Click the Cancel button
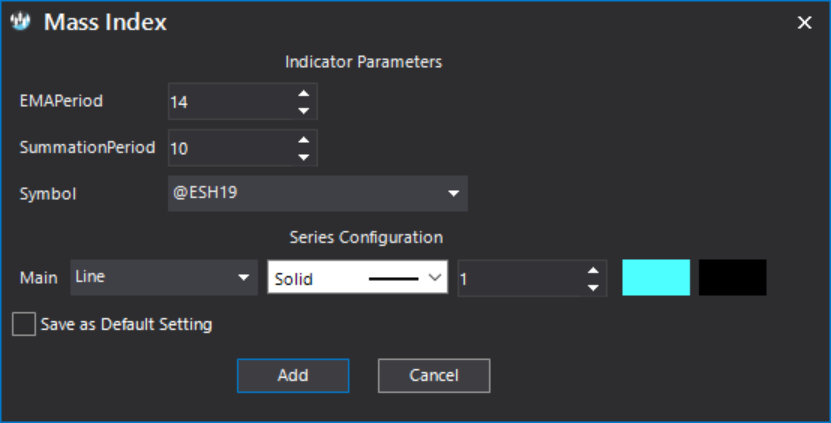Image resolution: width=831 pixels, height=423 pixels. pos(434,375)
